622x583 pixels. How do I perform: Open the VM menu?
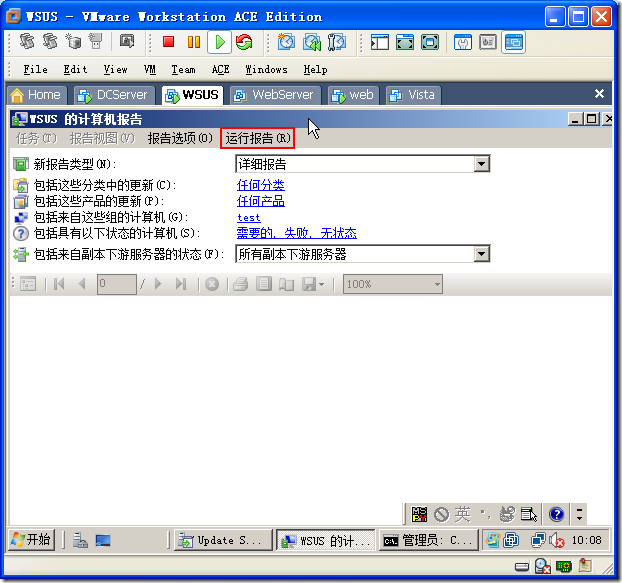point(150,70)
